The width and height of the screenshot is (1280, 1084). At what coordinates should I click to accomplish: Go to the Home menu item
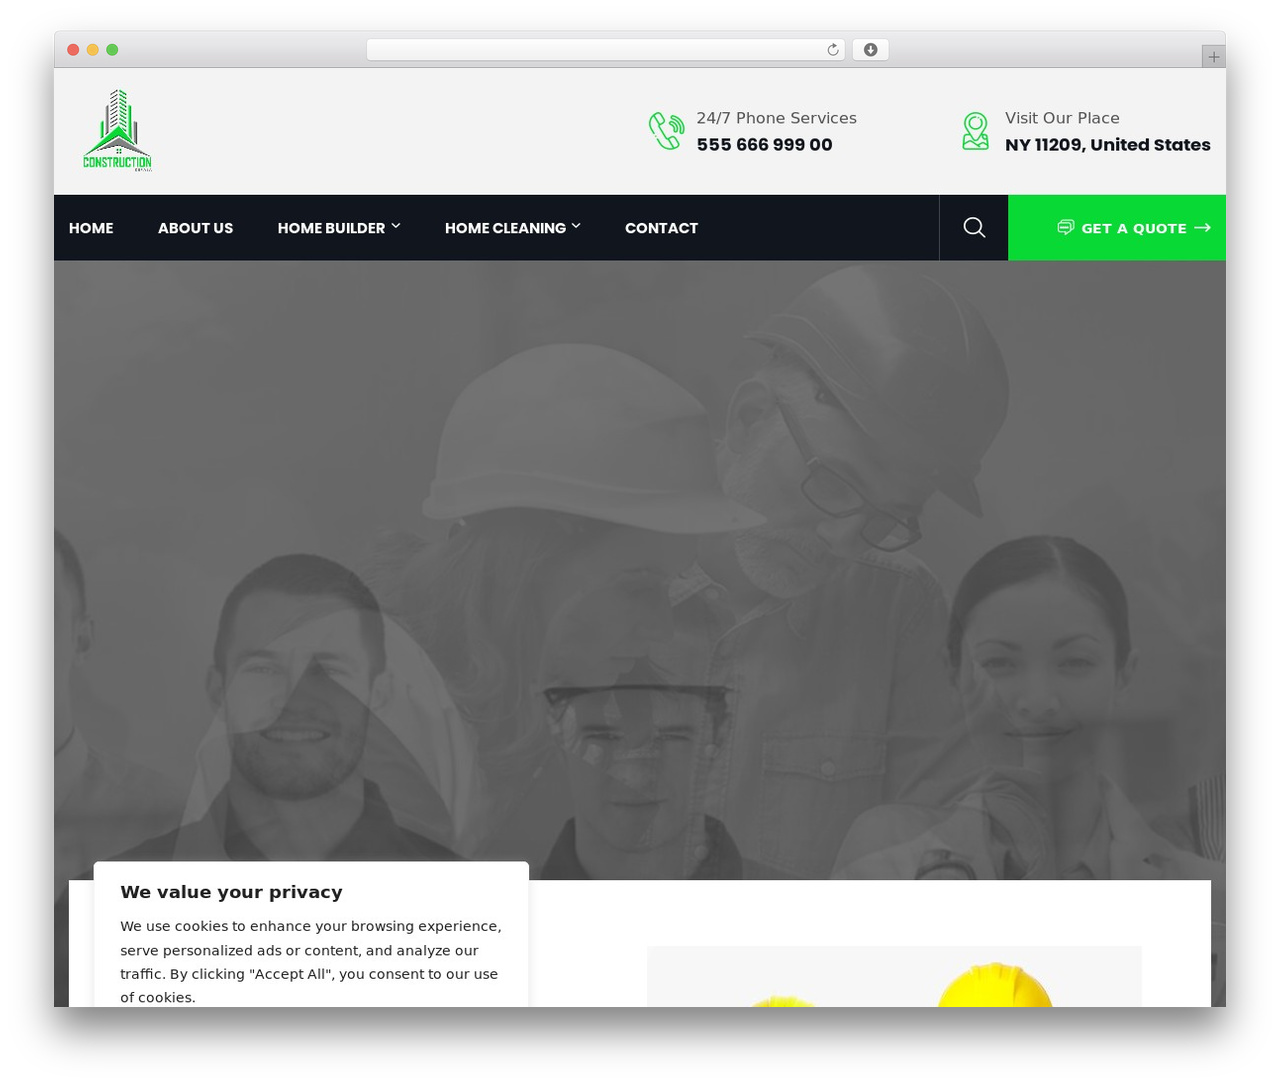pos(91,228)
